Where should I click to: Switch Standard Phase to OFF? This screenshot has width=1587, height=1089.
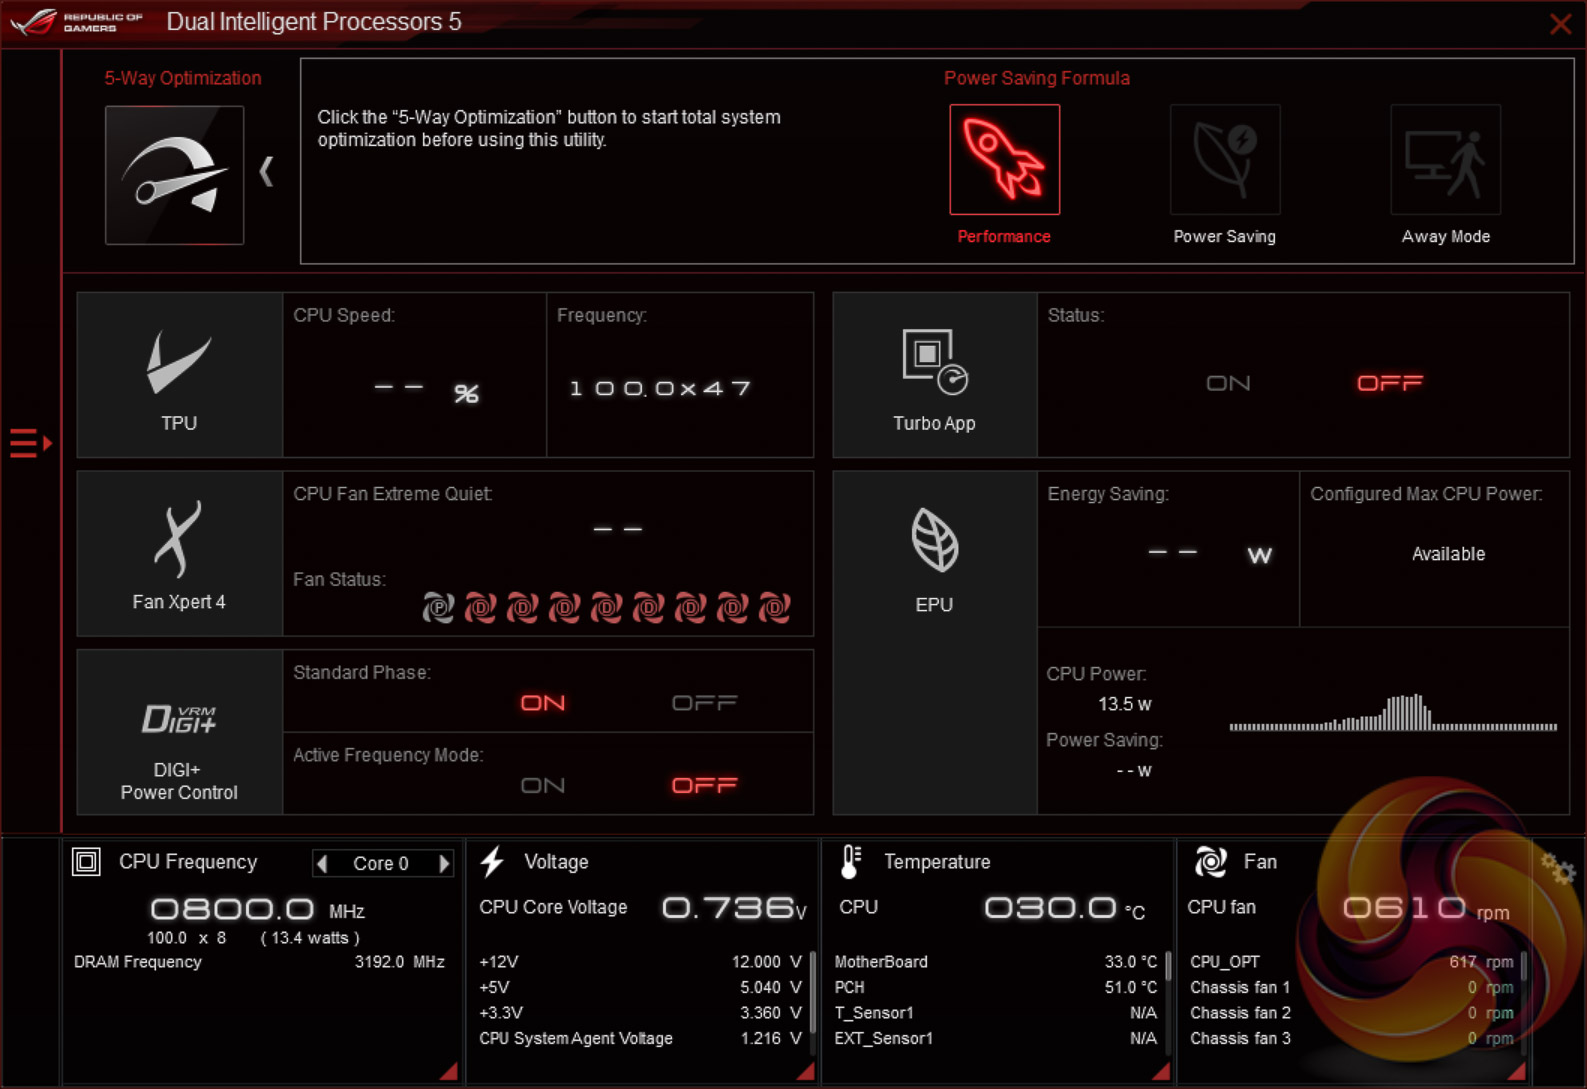click(705, 703)
